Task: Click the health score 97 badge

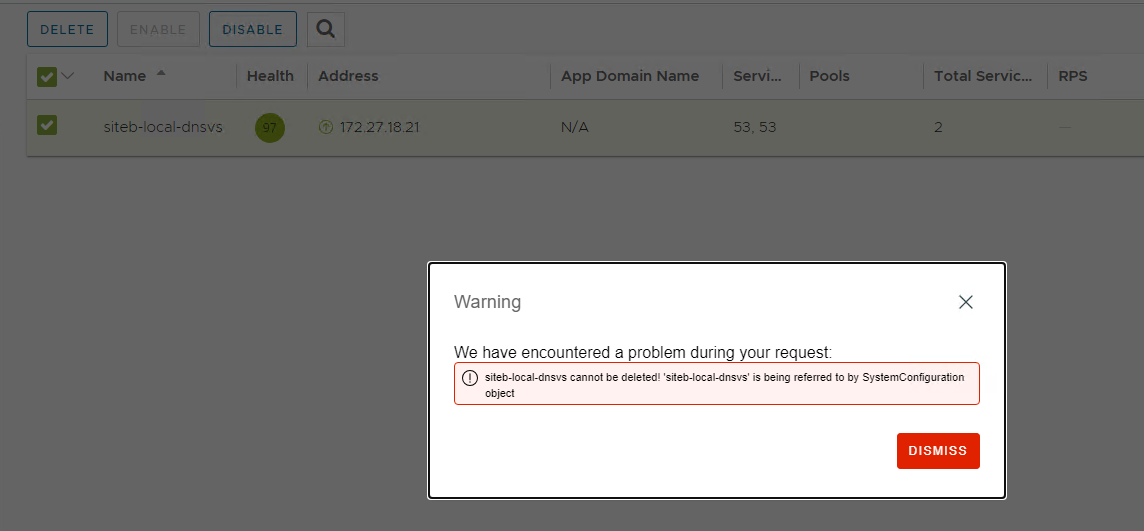Action: click(269, 128)
